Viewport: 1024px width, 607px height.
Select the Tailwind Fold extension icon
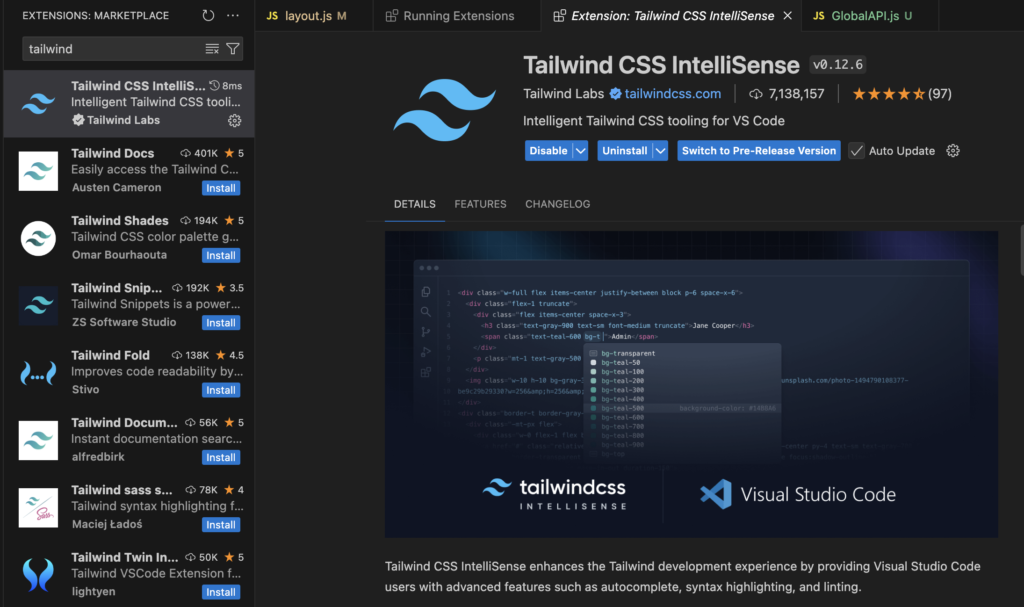pos(38,373)
